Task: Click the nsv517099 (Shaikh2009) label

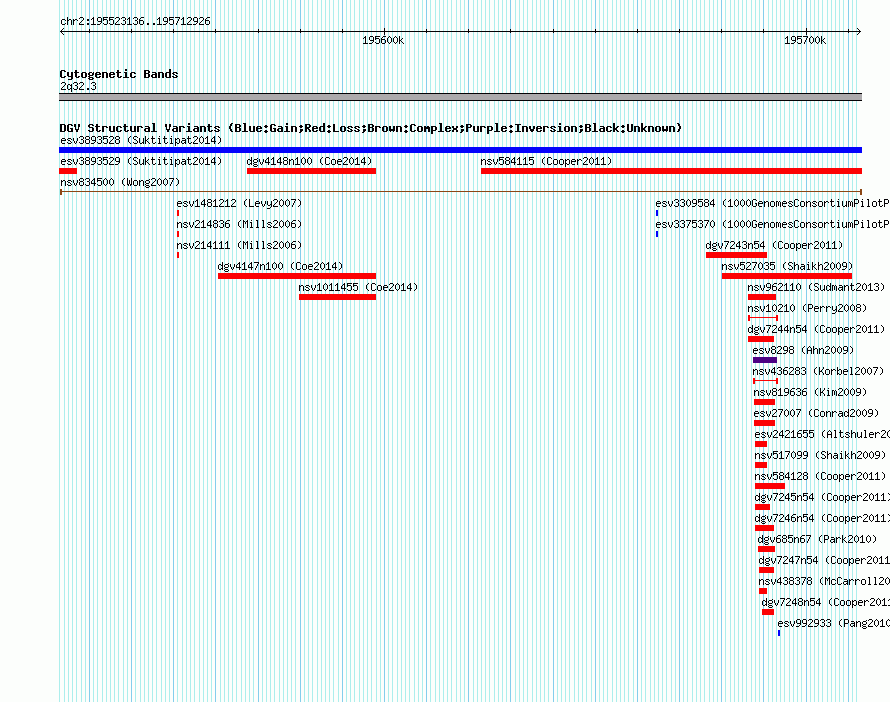Action: point(820,455)
